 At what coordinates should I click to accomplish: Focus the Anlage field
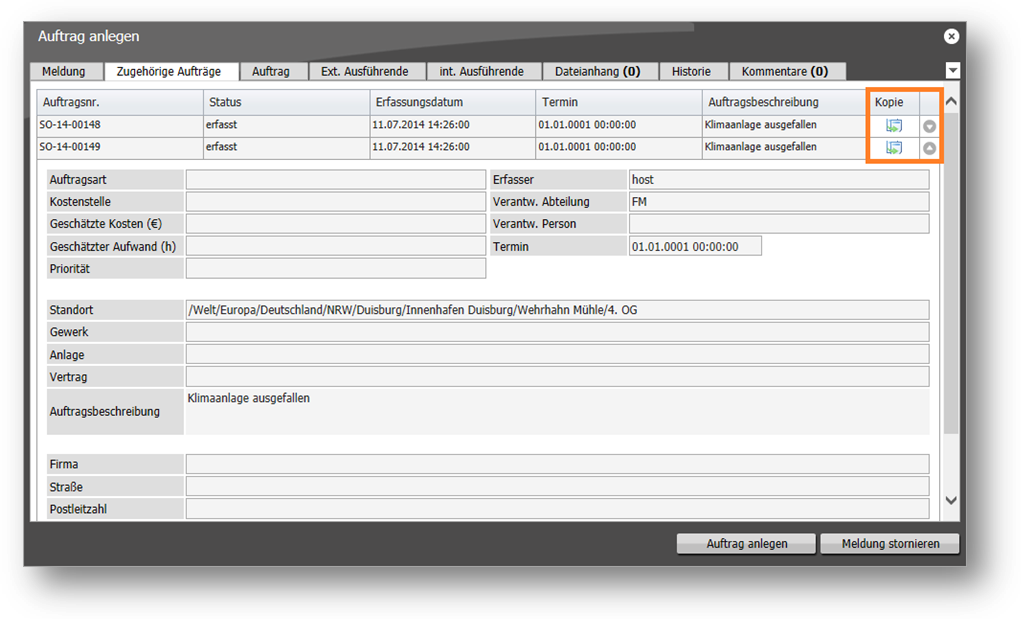[557, 354]
